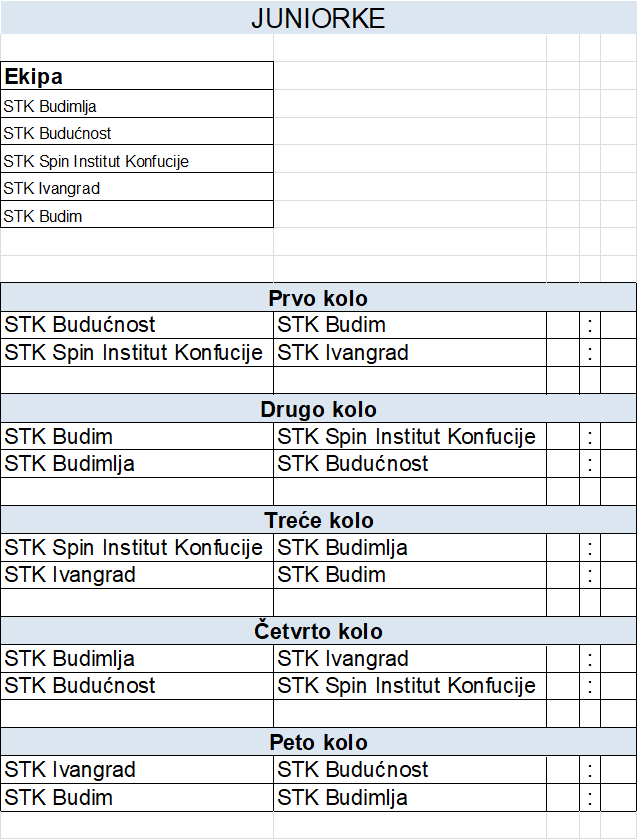The width and height of the screenshot is (638, 840).
Task: Click the Treće kolo header row
Action: click(319, 520)
